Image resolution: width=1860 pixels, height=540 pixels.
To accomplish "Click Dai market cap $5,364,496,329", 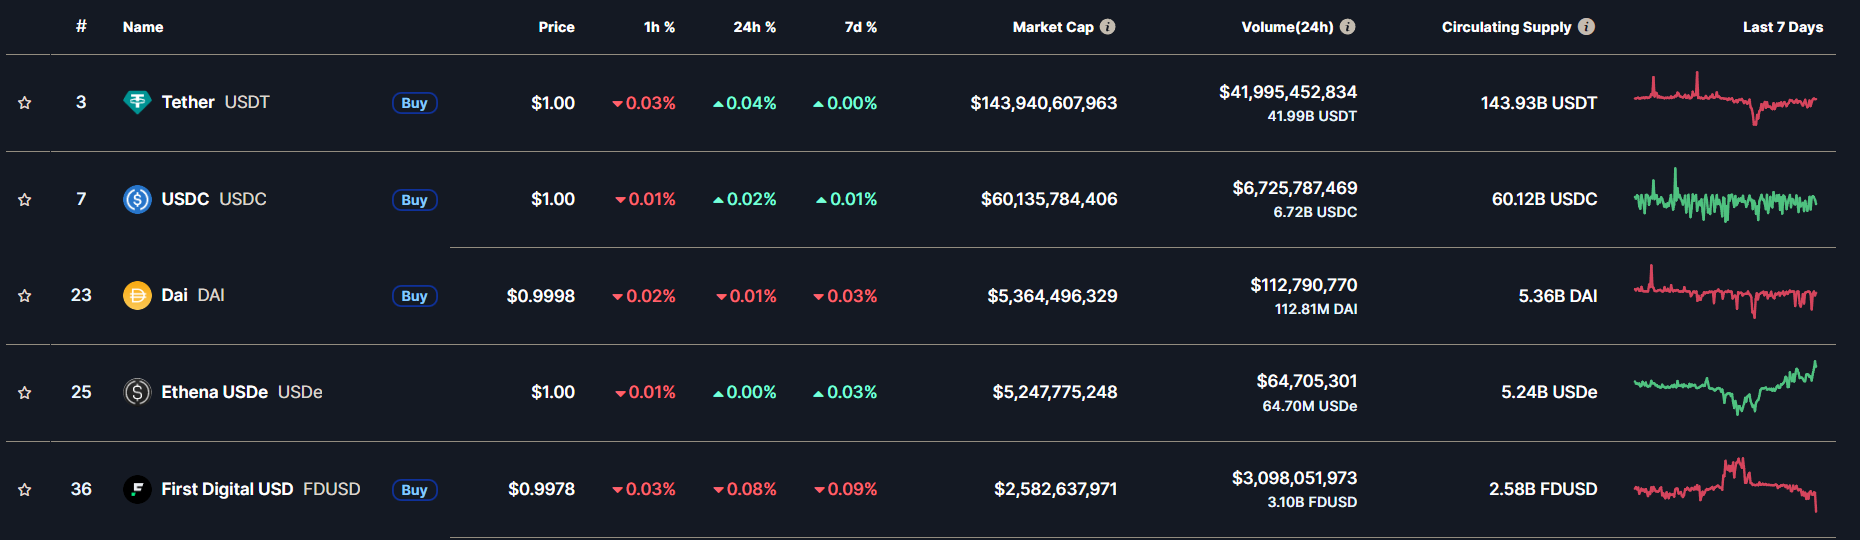I will click(1052, 296).
